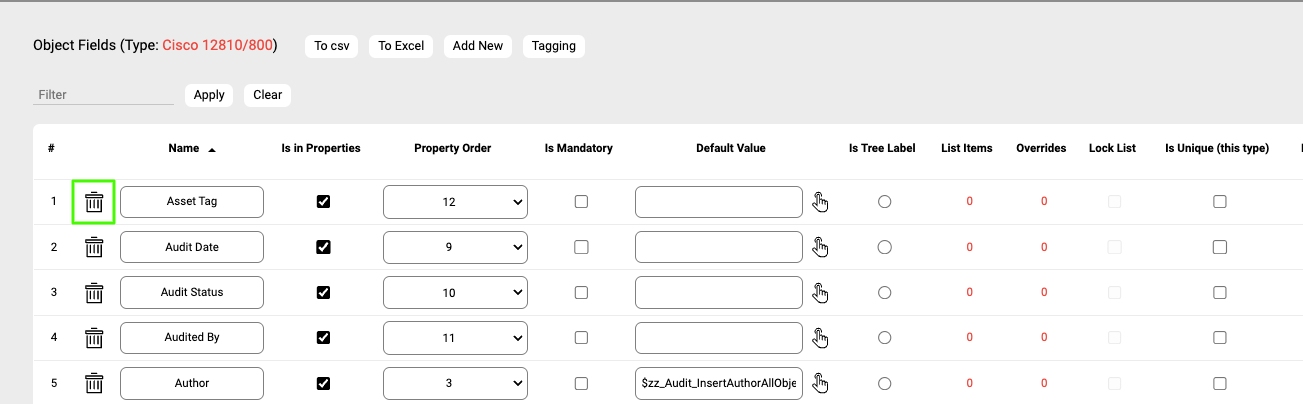The image size is (1303, 404).
Task: Click hand pointer icon in Audit Status row
Action: (x=820, y=293)
